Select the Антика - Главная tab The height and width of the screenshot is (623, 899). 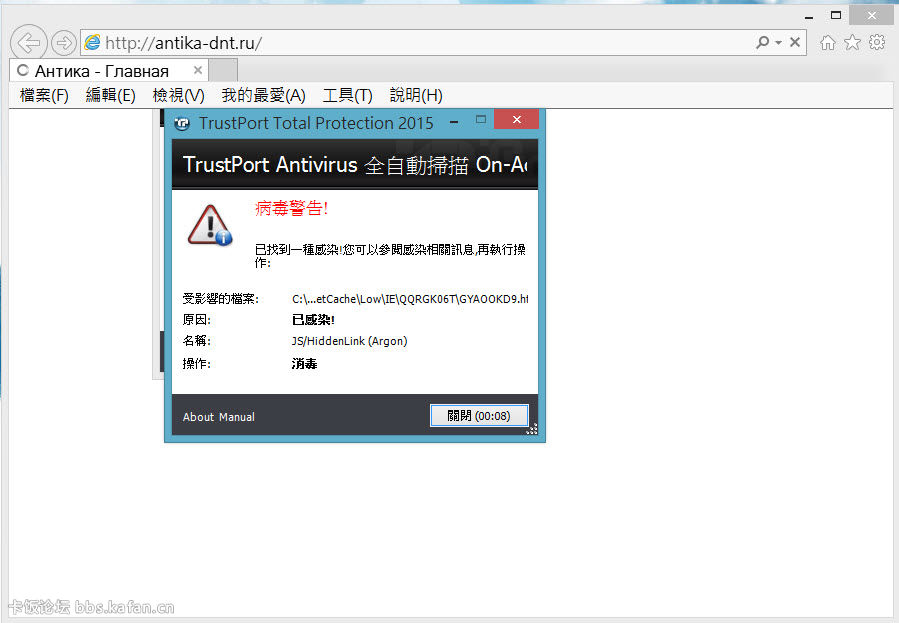[x=109, y=71]
